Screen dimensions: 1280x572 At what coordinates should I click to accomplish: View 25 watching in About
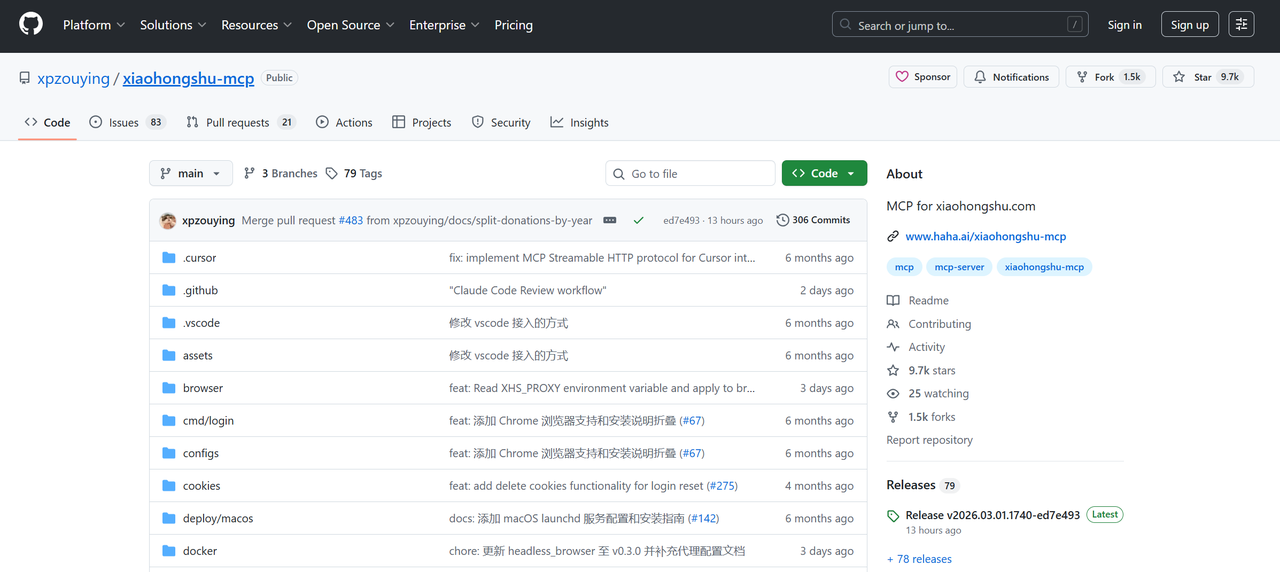click(x=928, y=393)
